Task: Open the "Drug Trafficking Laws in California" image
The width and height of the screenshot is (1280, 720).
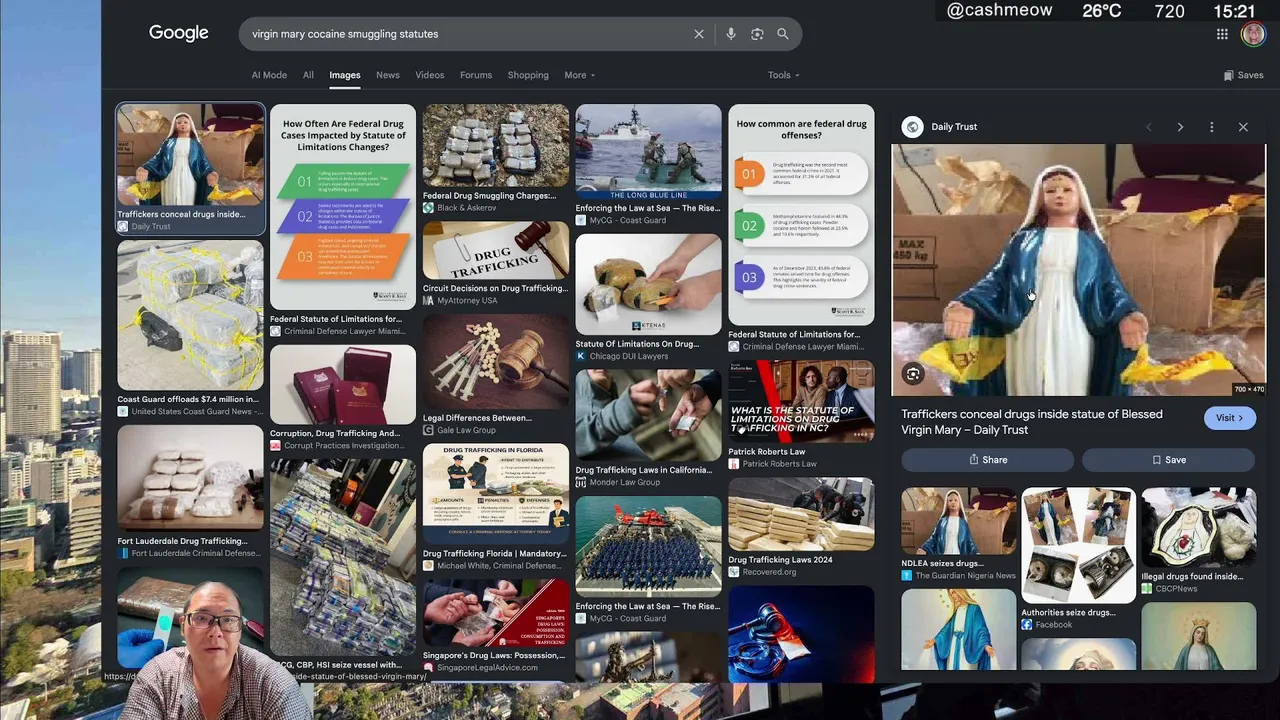Action: coord(648,415)
